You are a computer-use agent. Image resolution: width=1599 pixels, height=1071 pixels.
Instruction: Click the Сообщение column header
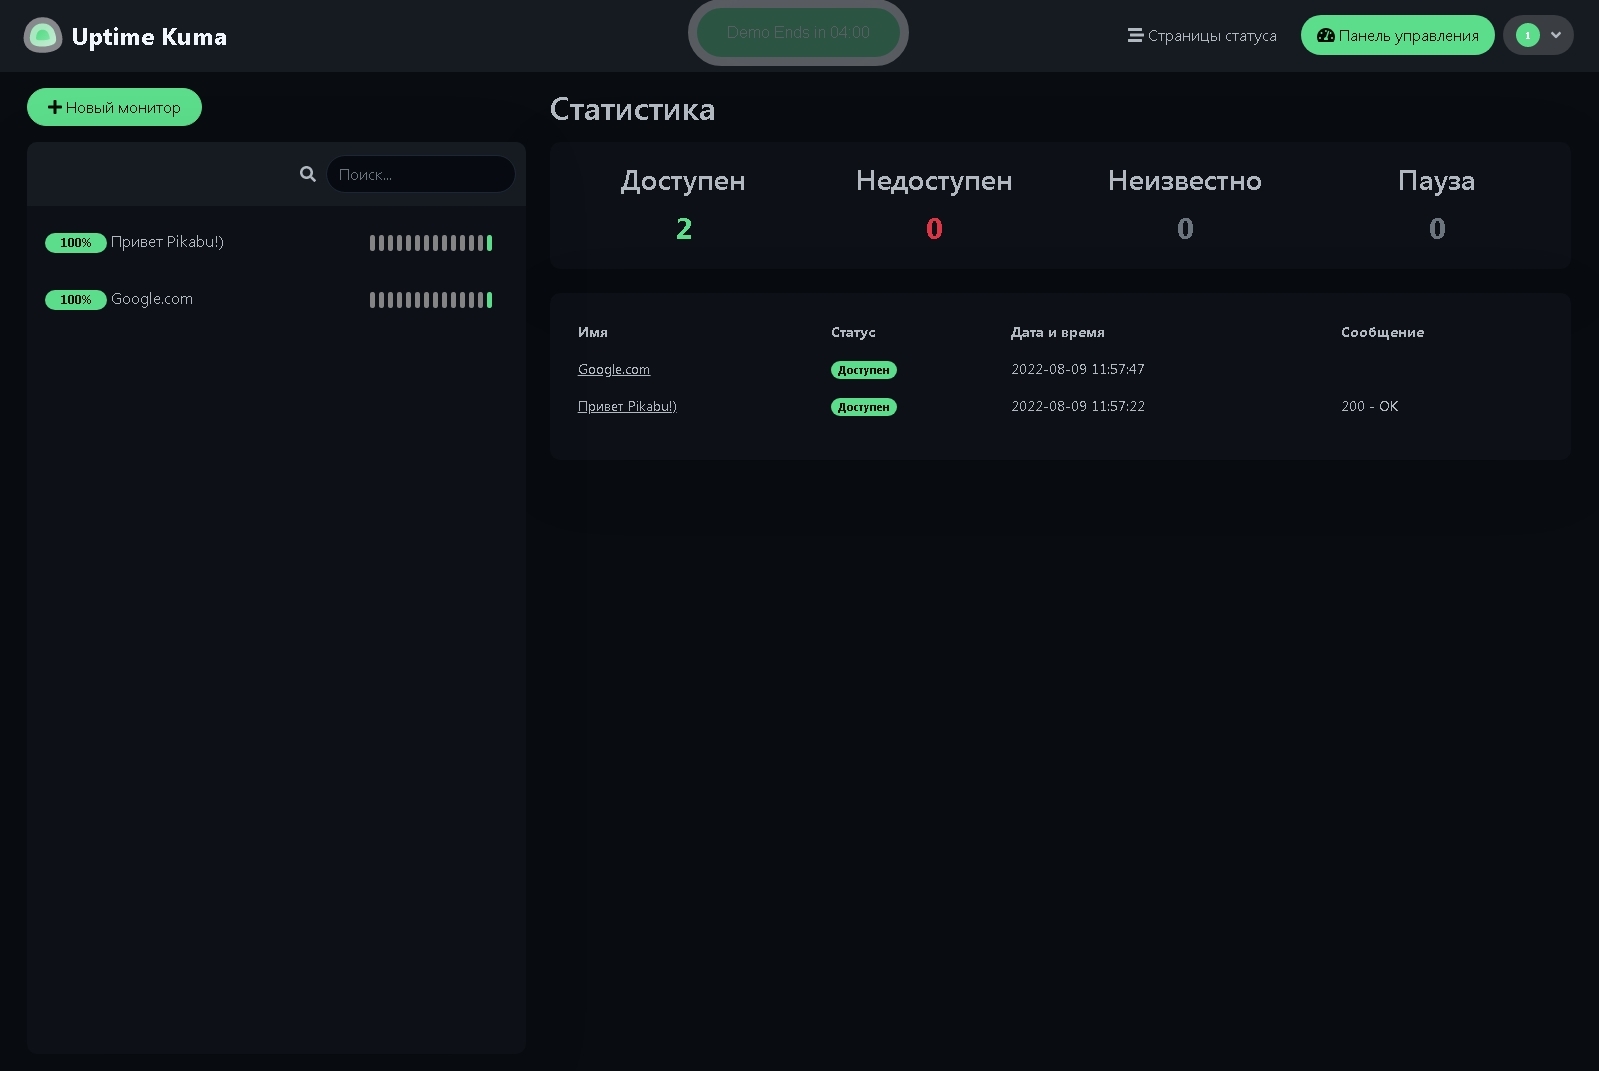1383,332
